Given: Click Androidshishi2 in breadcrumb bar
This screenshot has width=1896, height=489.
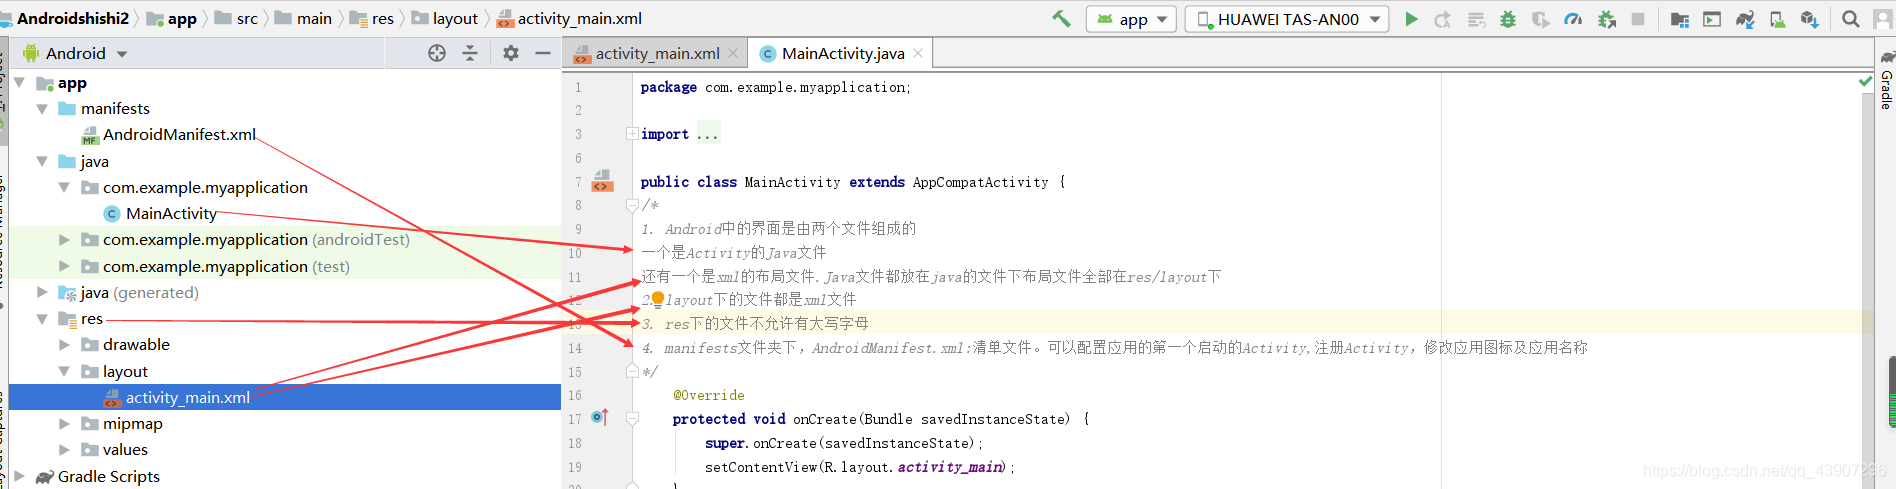Looking at the screenshot, I should point(73,18).
